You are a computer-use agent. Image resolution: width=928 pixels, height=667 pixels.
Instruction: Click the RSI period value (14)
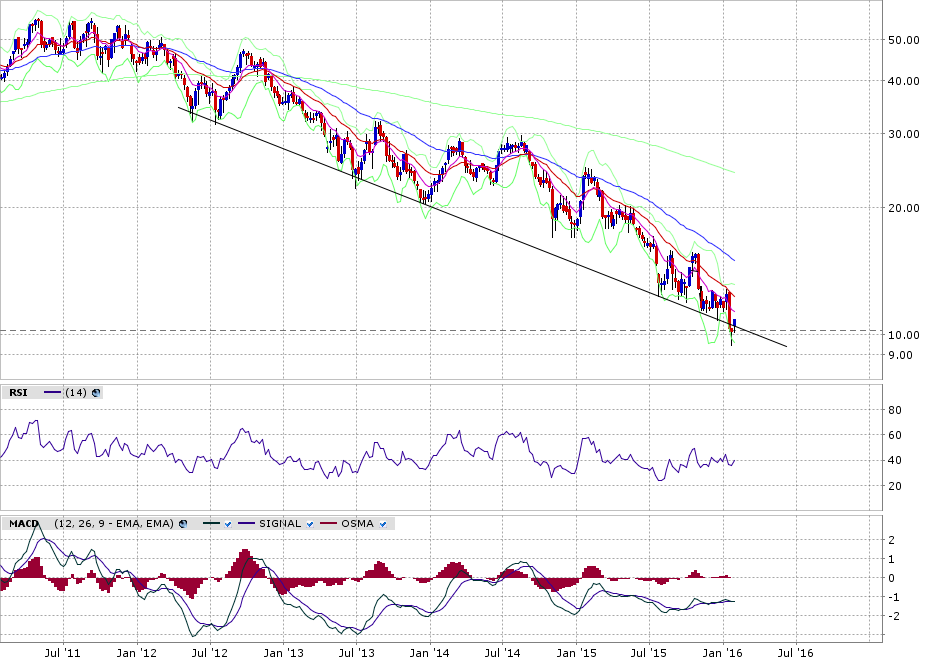pyautogui.click(x=74, y=393)
